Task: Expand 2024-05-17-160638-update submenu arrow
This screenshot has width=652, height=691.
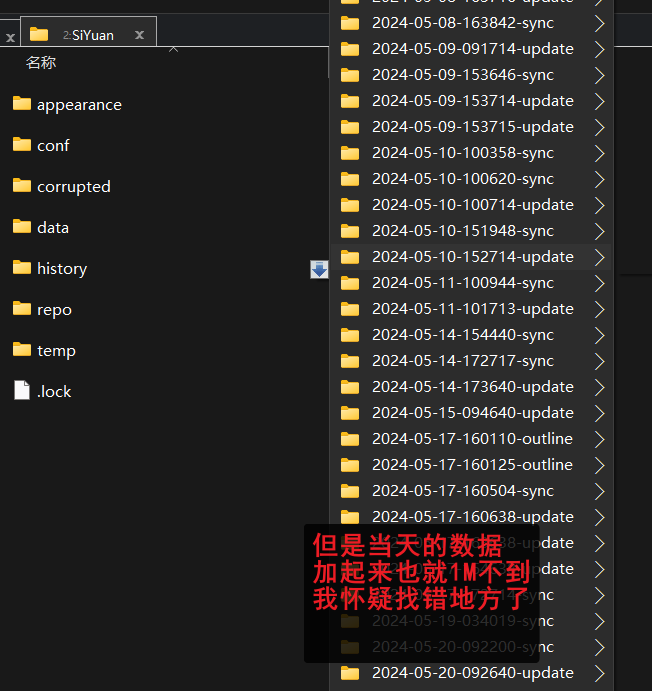Action: pyautogui.click(x=599, y=517)
